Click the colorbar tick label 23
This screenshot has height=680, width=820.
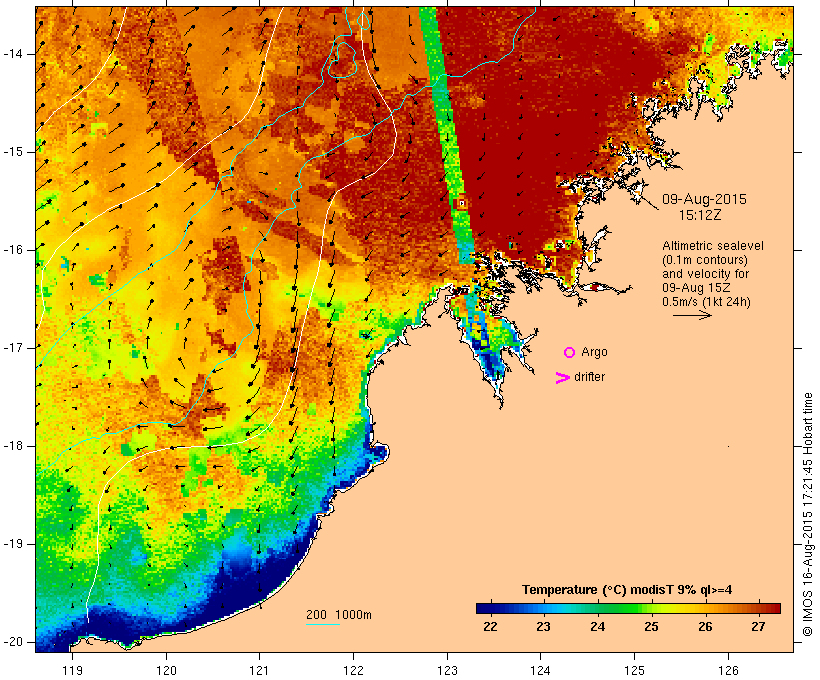pos(543,627)
